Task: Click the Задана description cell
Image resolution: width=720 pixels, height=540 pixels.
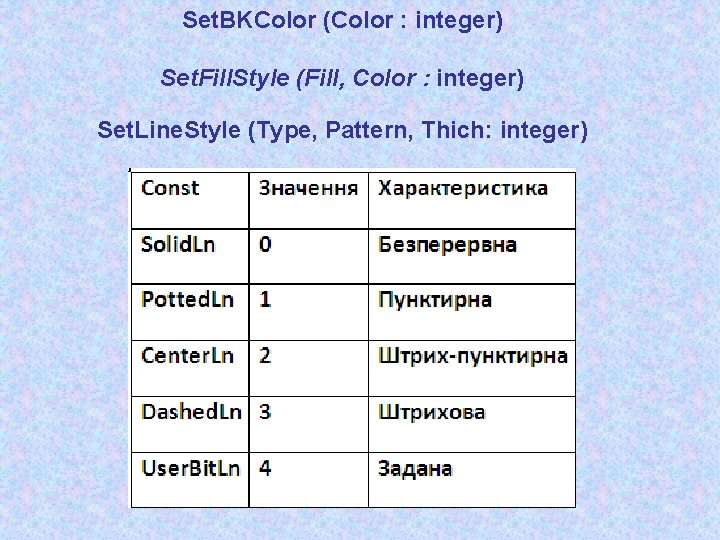Action: [x=472, y=480]
